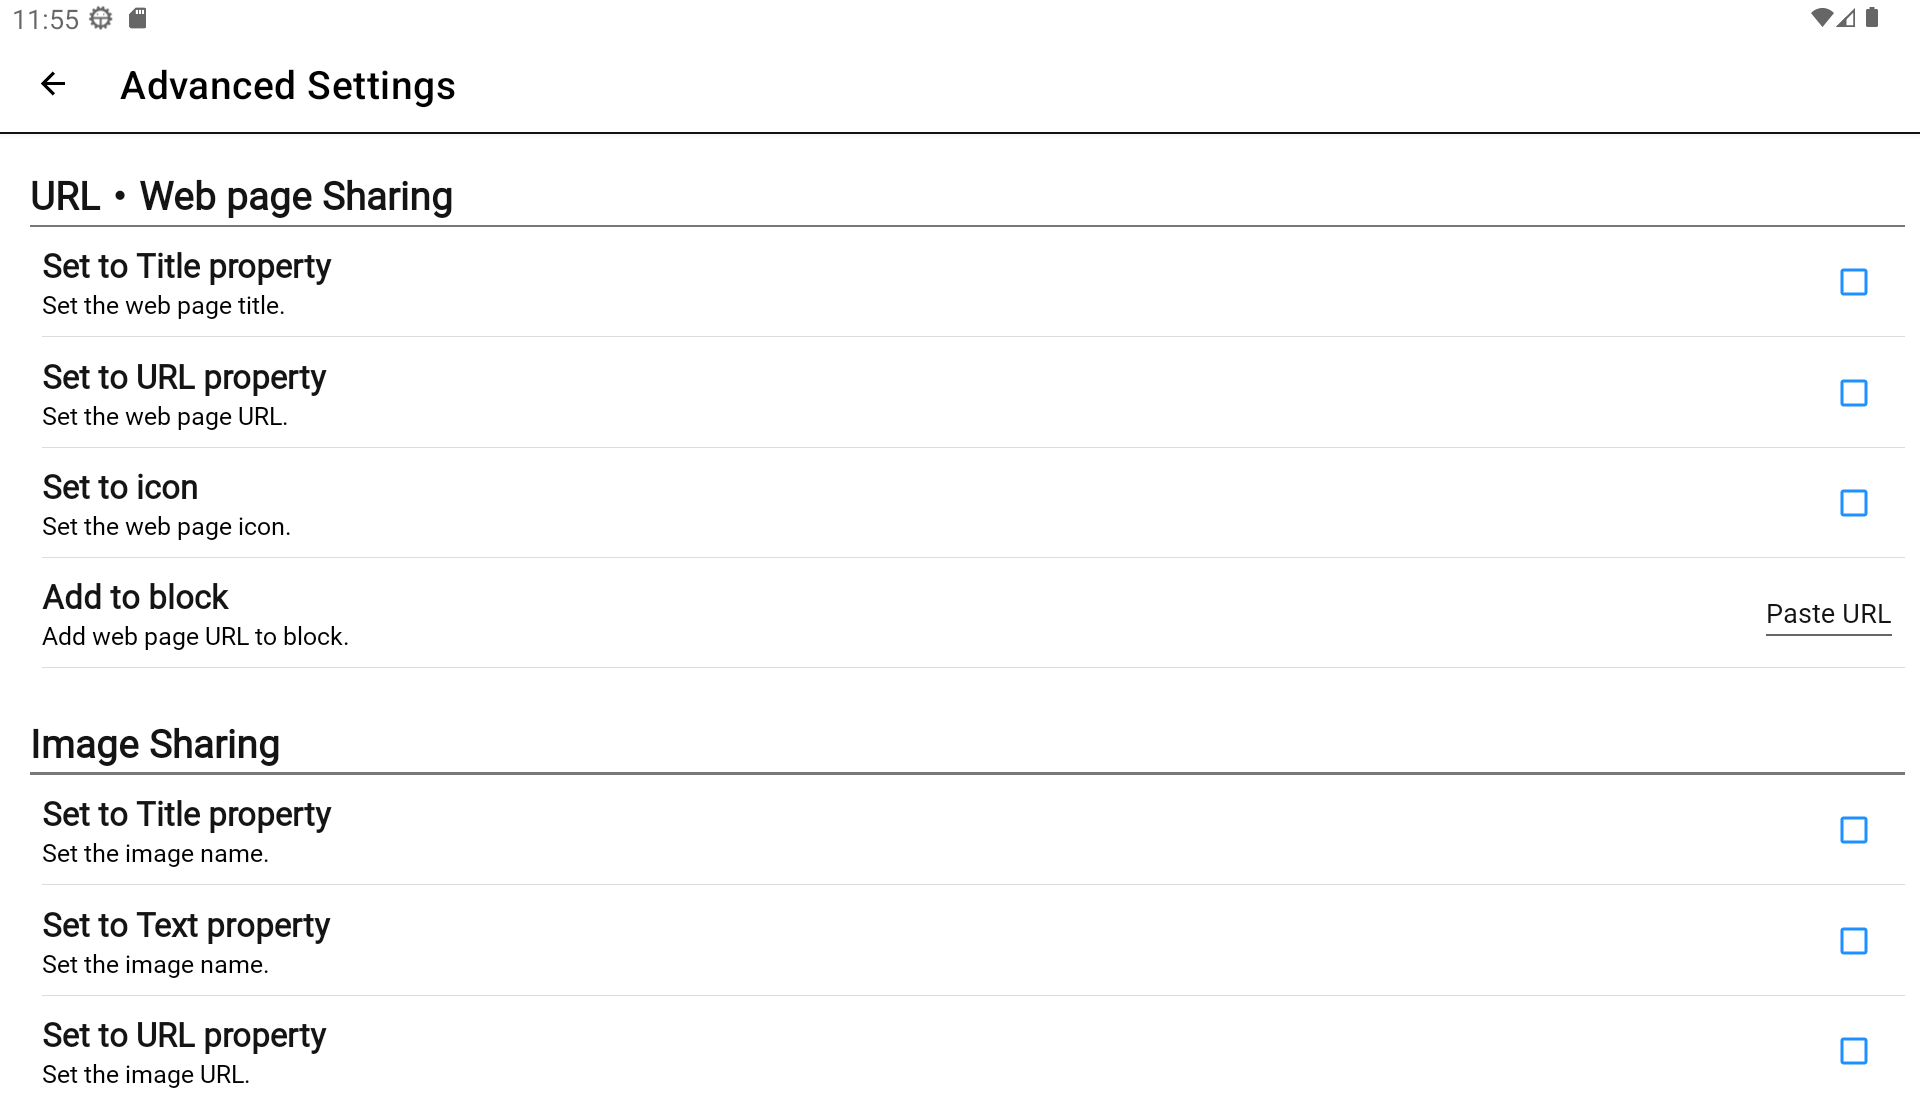Screen dimensions: 1920x1105
Task: Tap the Set the image URL description
Action: 146,1075
